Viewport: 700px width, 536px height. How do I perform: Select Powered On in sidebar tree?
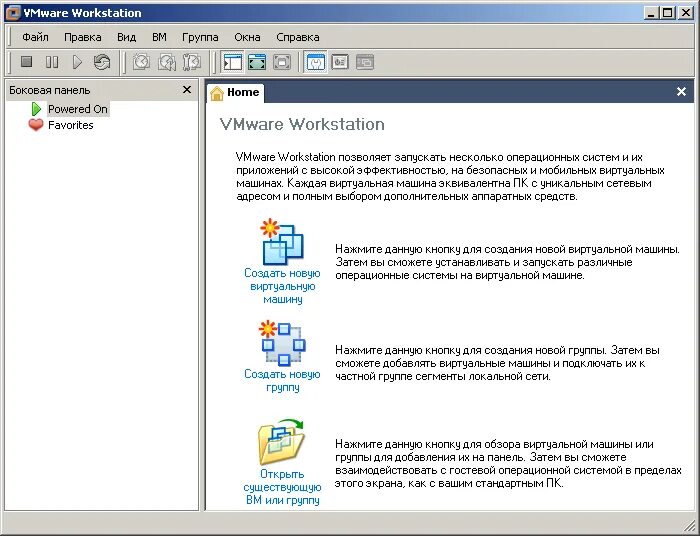[78, 109]
